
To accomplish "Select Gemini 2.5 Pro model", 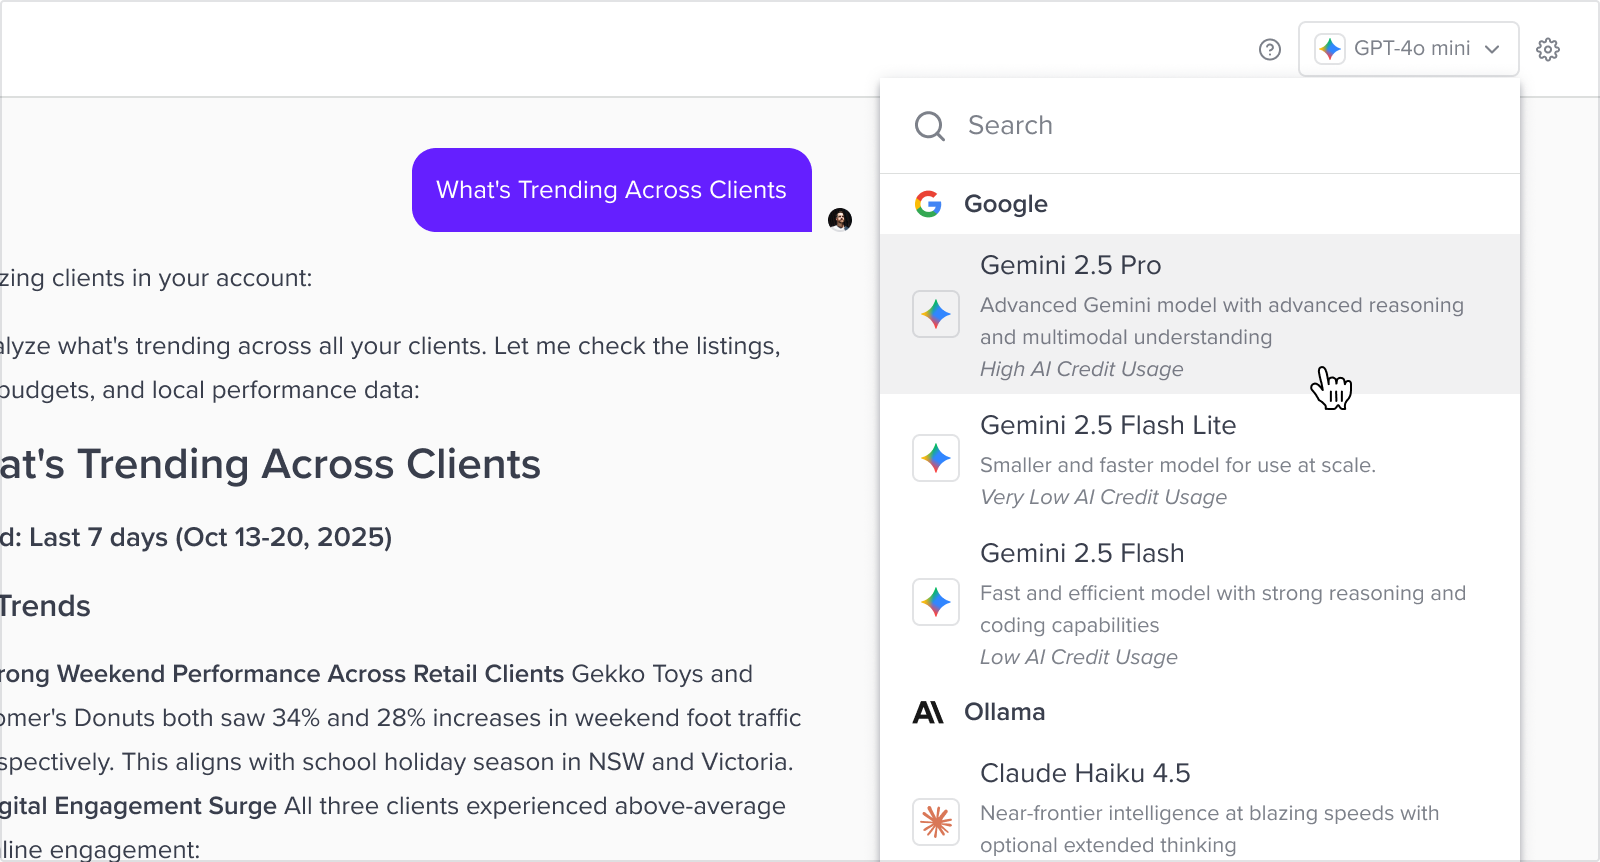I will (1200, 314).
